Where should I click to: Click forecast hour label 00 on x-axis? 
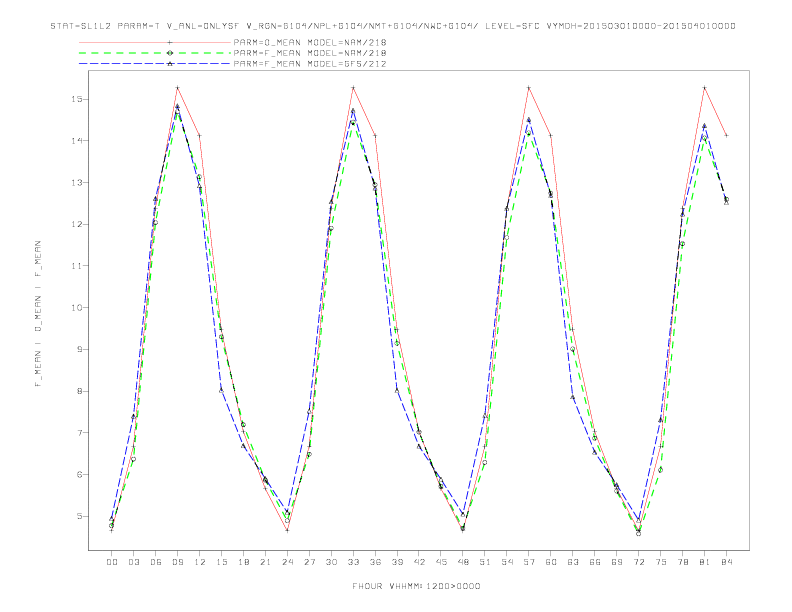pyautogui.click(x=112, y=562)
